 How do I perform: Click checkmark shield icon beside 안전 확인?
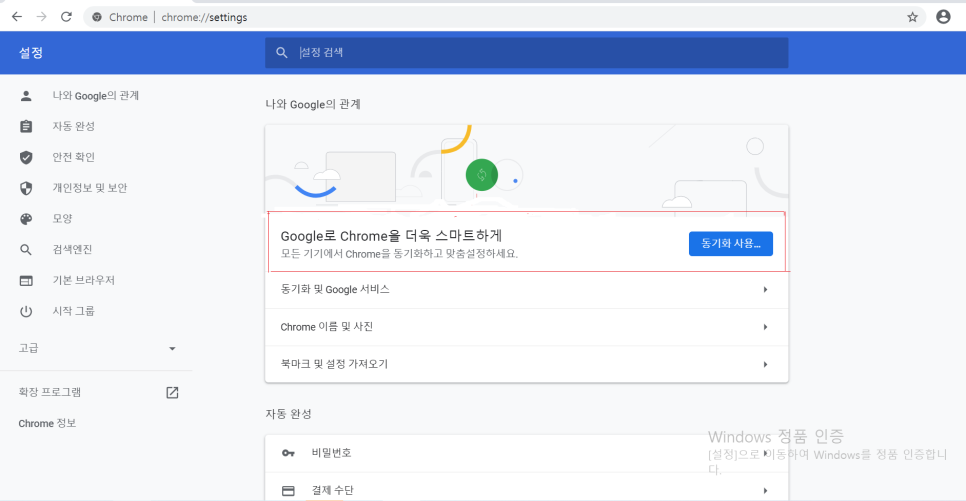26,157
